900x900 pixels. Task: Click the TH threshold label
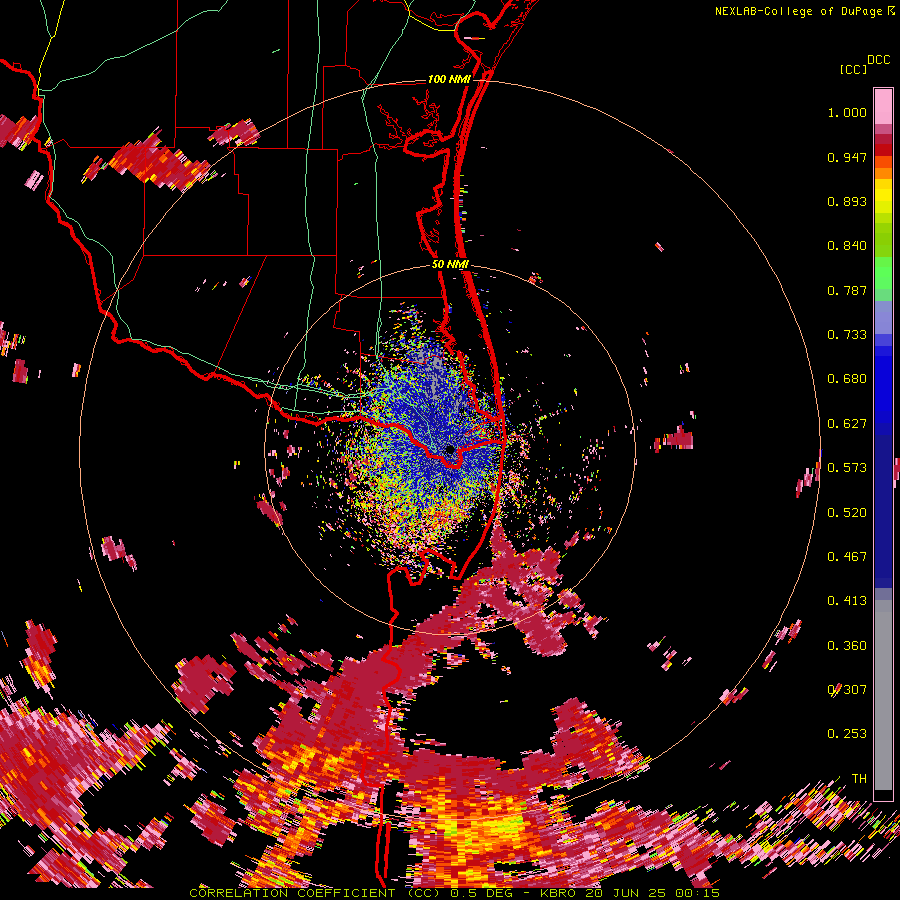point(859,779)
